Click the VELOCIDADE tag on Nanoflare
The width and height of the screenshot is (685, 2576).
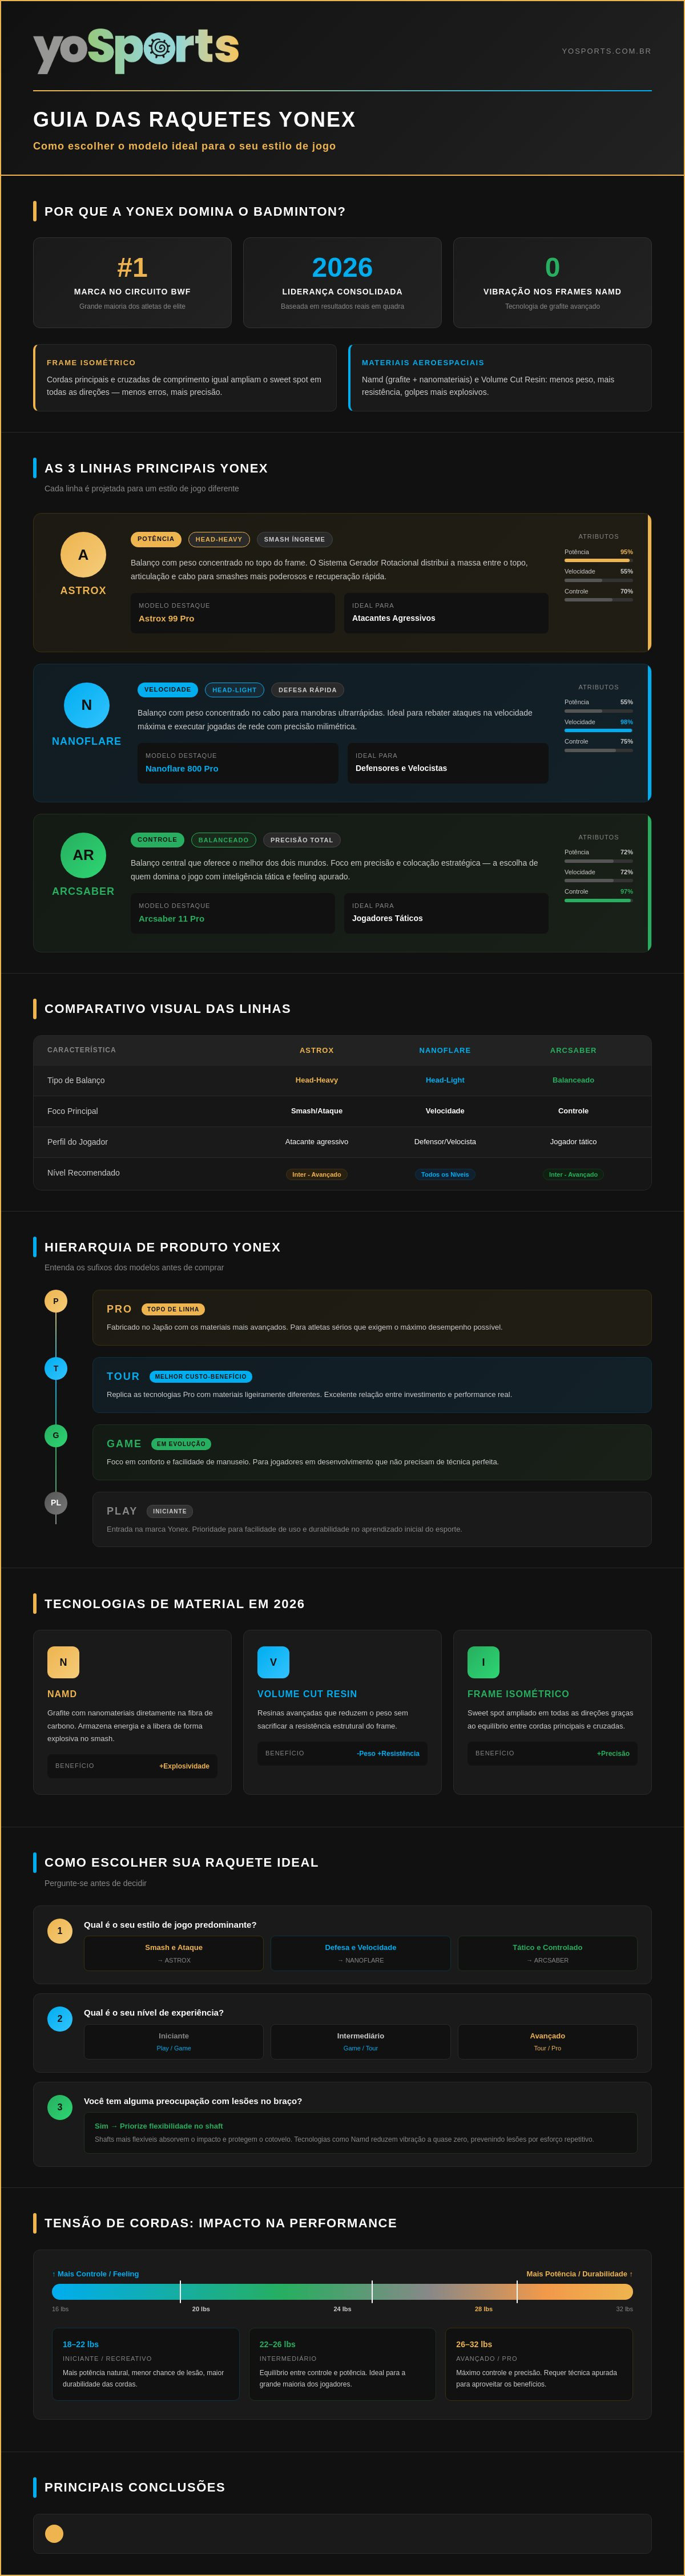(x=167, y=689)
